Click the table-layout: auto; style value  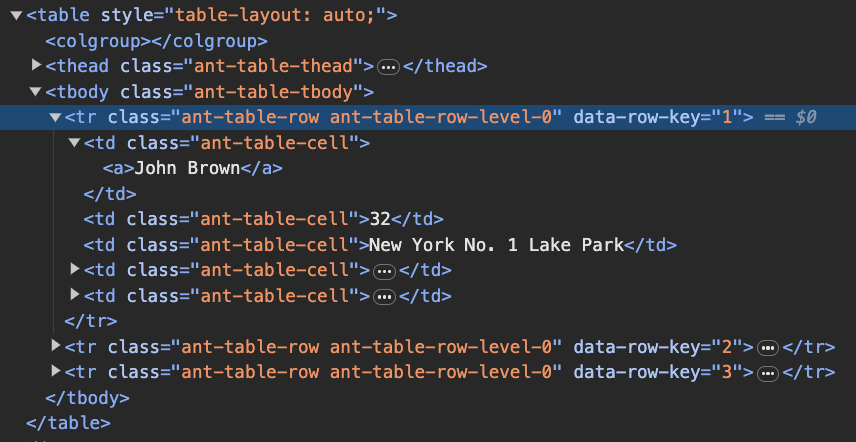point(275,15)
